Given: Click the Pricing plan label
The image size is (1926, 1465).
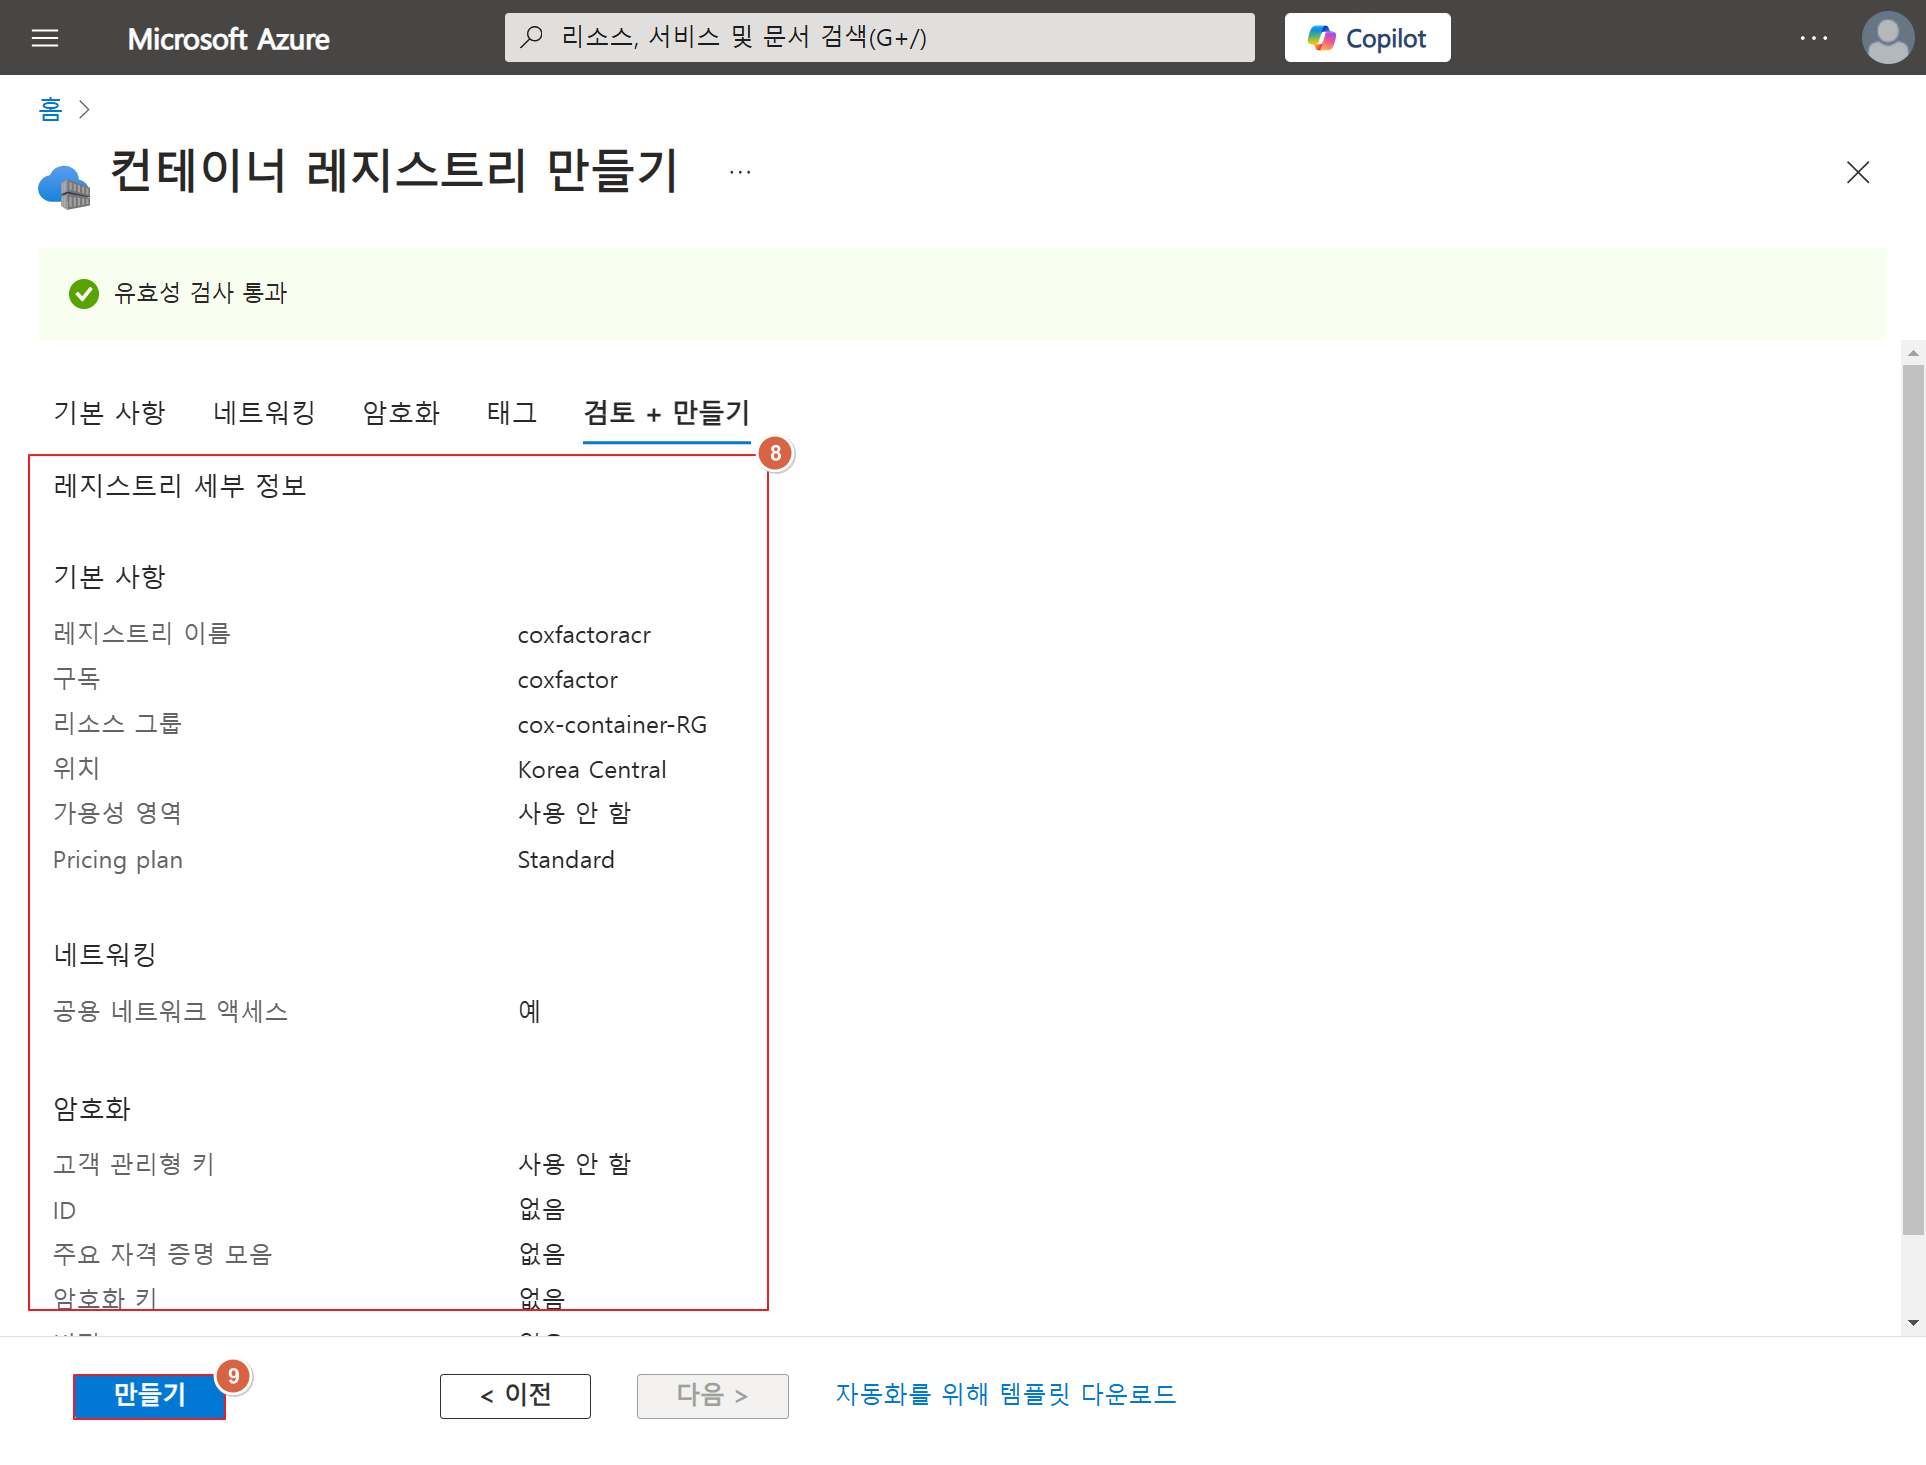Looking at the screenshot, I should (118, 860).
